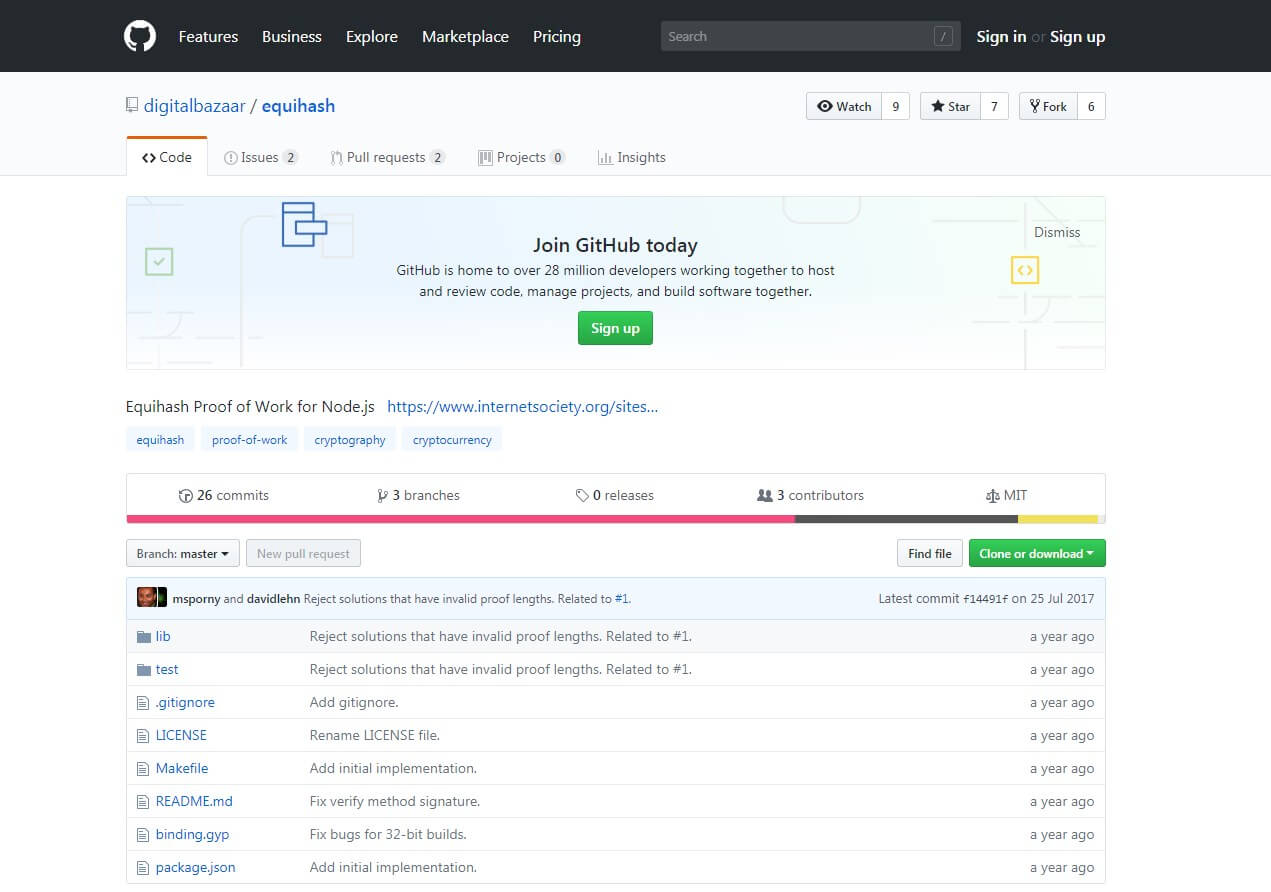Screen dimensions: 1271x892
Task: Click the releases tag icon
Action: [x=582, y=496]
